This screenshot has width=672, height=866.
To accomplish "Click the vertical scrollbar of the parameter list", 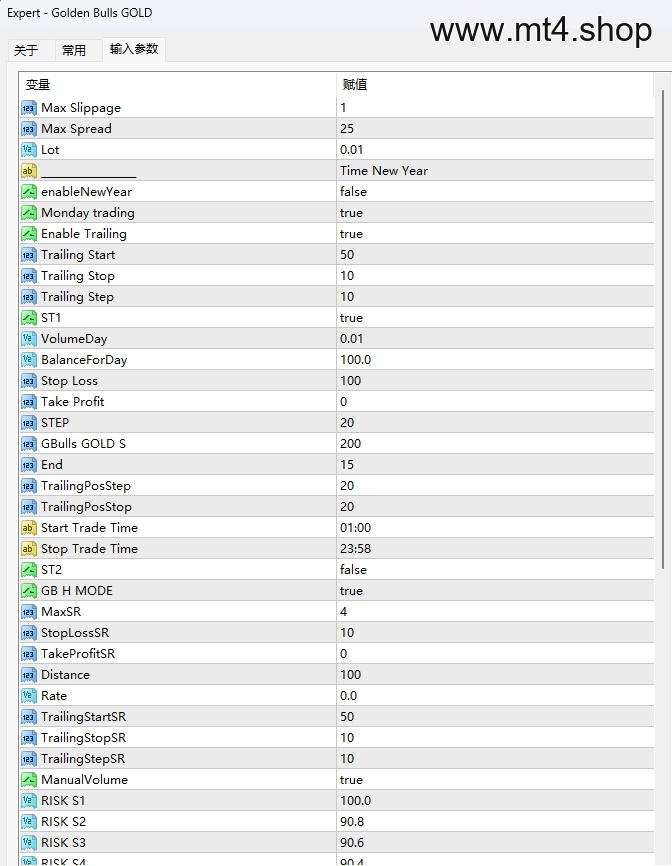I will pyautogui.click(x=663, y=330).
